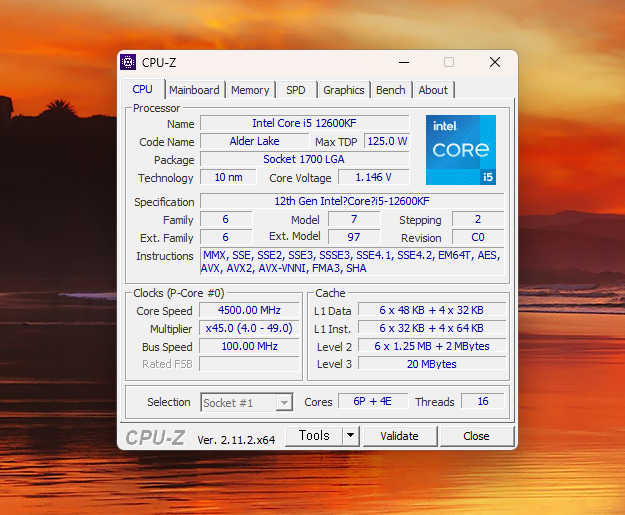Image resolution: width=625 pixels, height=515 pixels.
Task: Click the Core Speed 4500.00 MHz value
Action: coord(249,310)
